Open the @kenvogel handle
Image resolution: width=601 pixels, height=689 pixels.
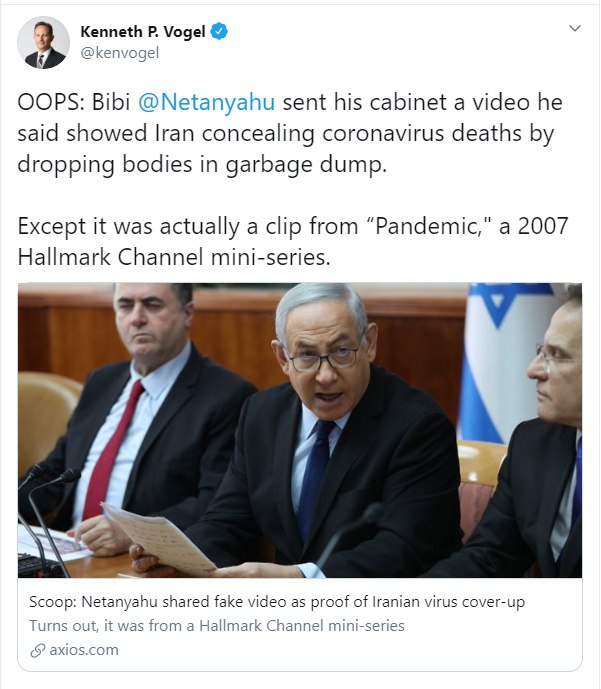click(119, 53)
